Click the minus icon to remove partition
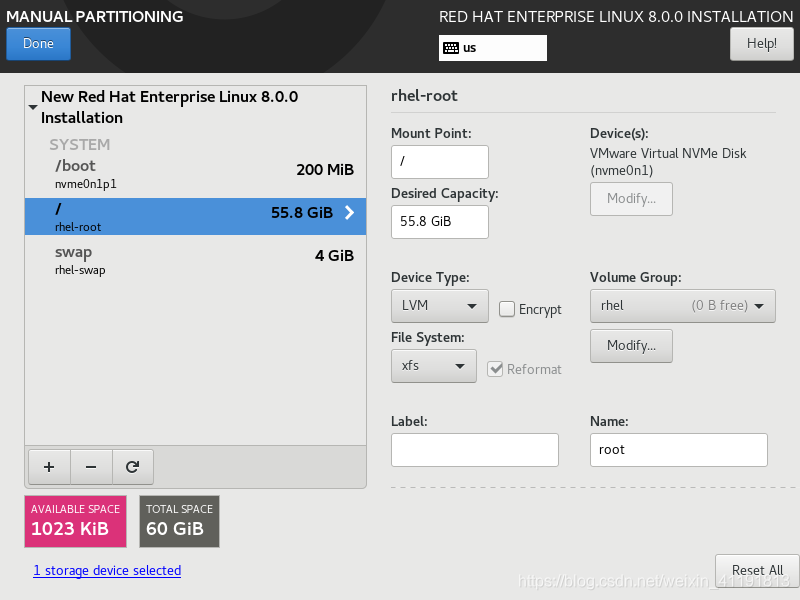Image resolution: width=800 pixels, height=600 pixels. tap(91, 467)
